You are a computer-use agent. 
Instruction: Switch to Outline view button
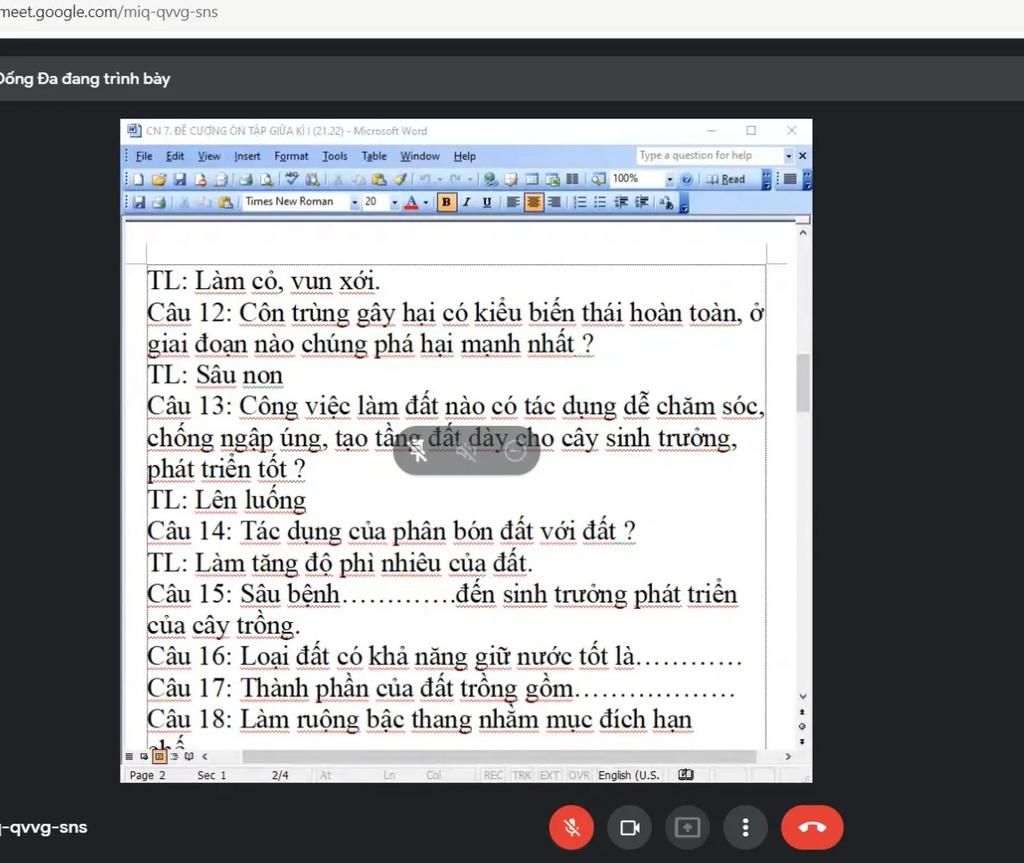[x=174, y=756]
